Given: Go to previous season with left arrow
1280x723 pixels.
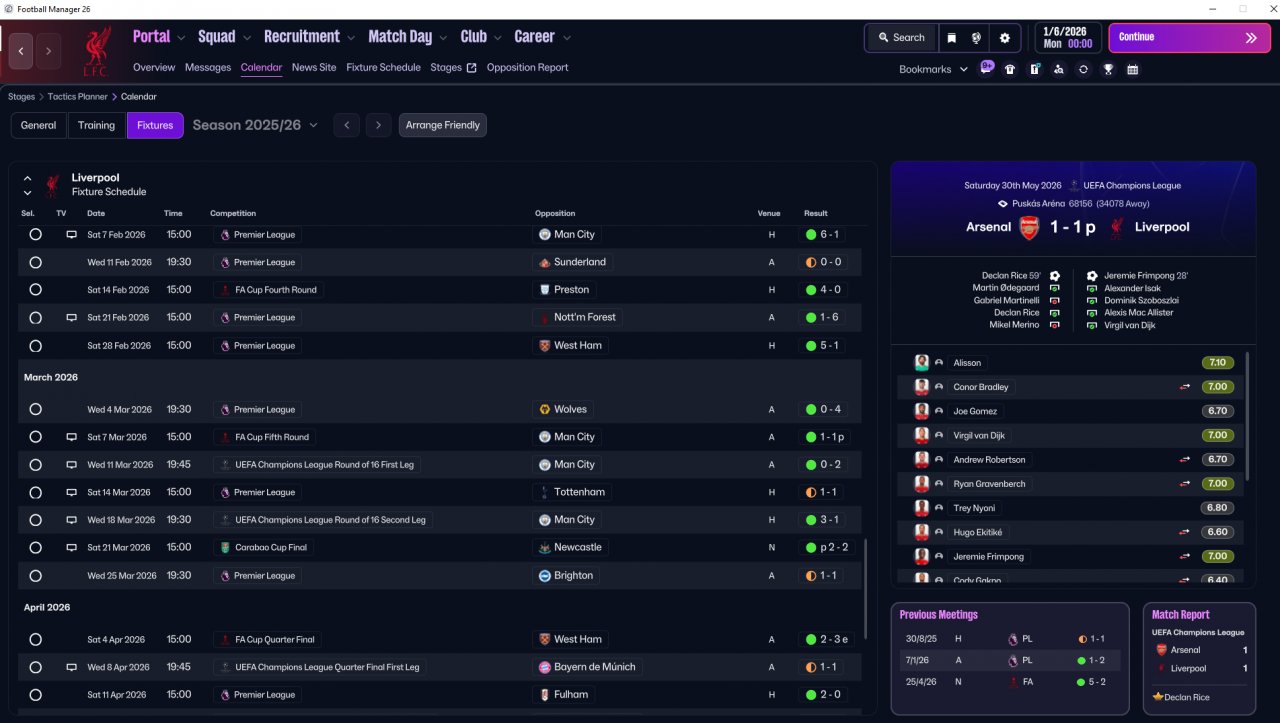Looking at the screenshot, I should pyautogui.click(x=346, y=125).
